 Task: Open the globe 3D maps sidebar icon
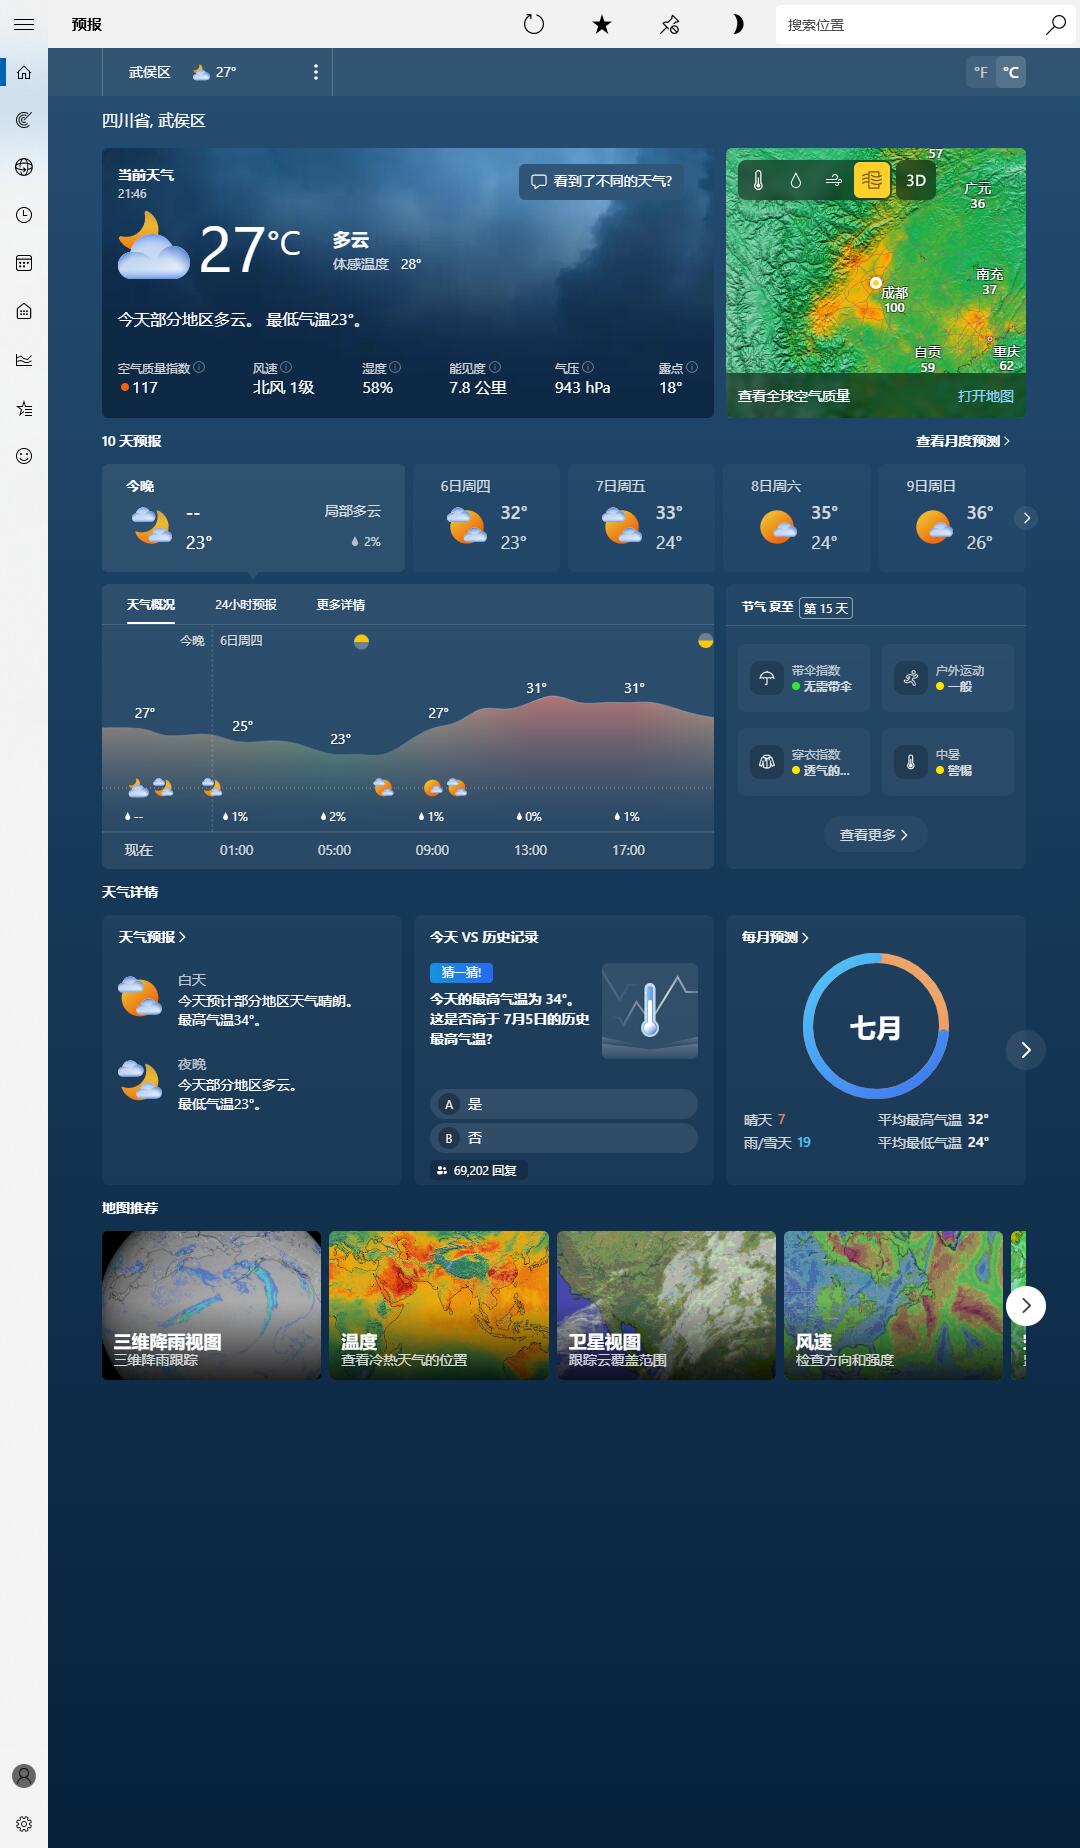click(x=24, y=167)
